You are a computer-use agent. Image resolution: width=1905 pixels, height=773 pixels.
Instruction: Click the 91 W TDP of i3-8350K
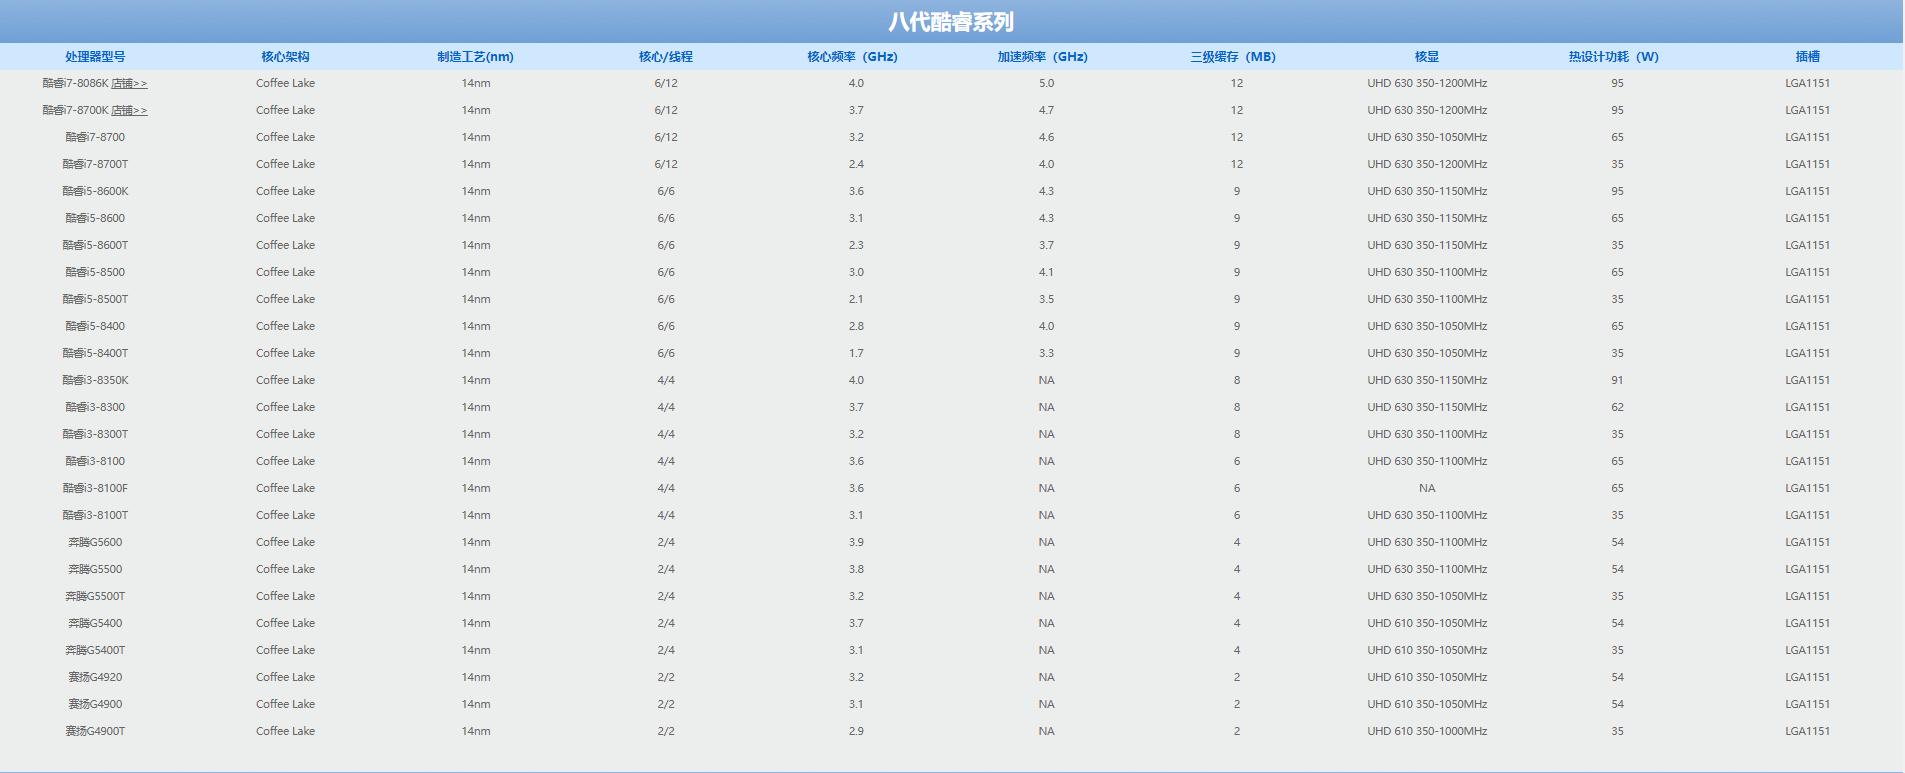tap(1617, 380)
